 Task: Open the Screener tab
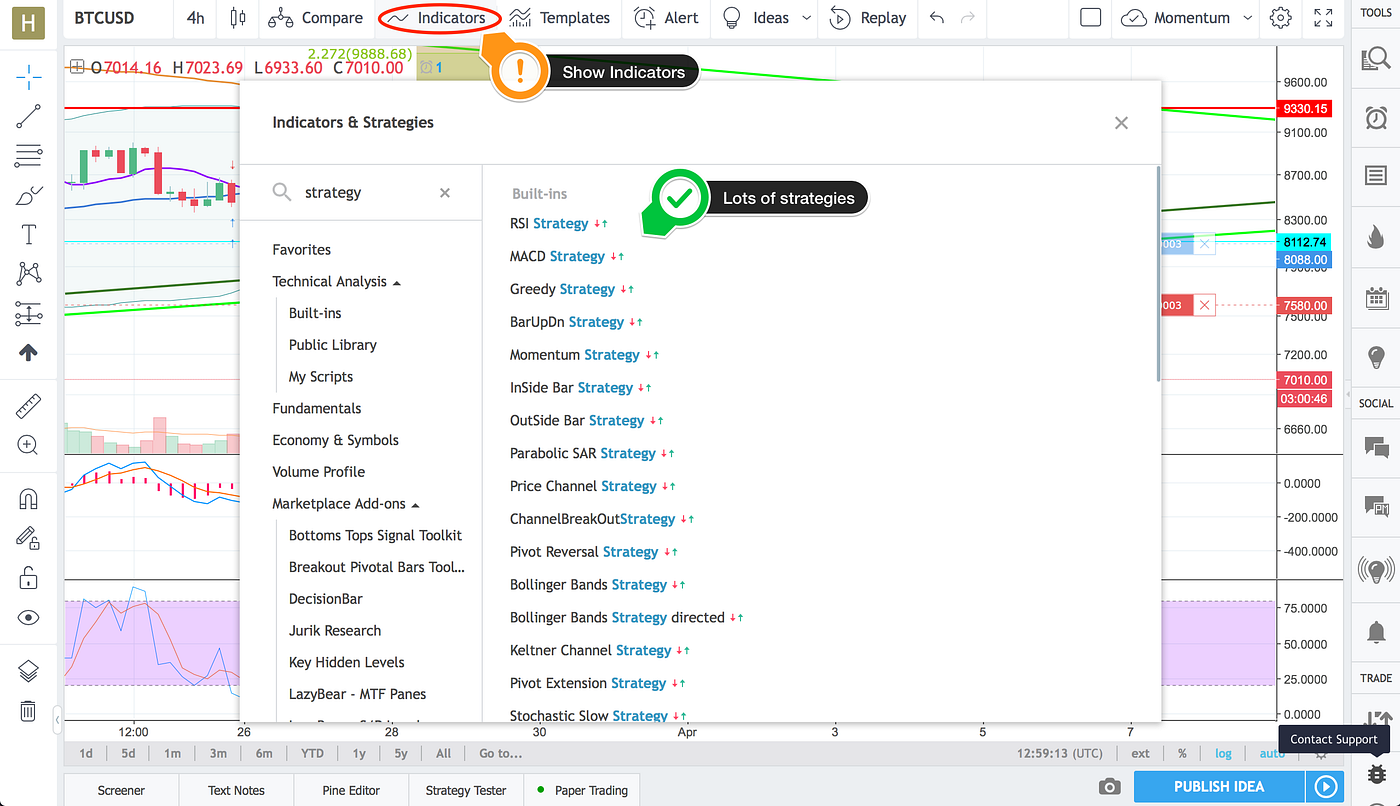coord(121,790)
